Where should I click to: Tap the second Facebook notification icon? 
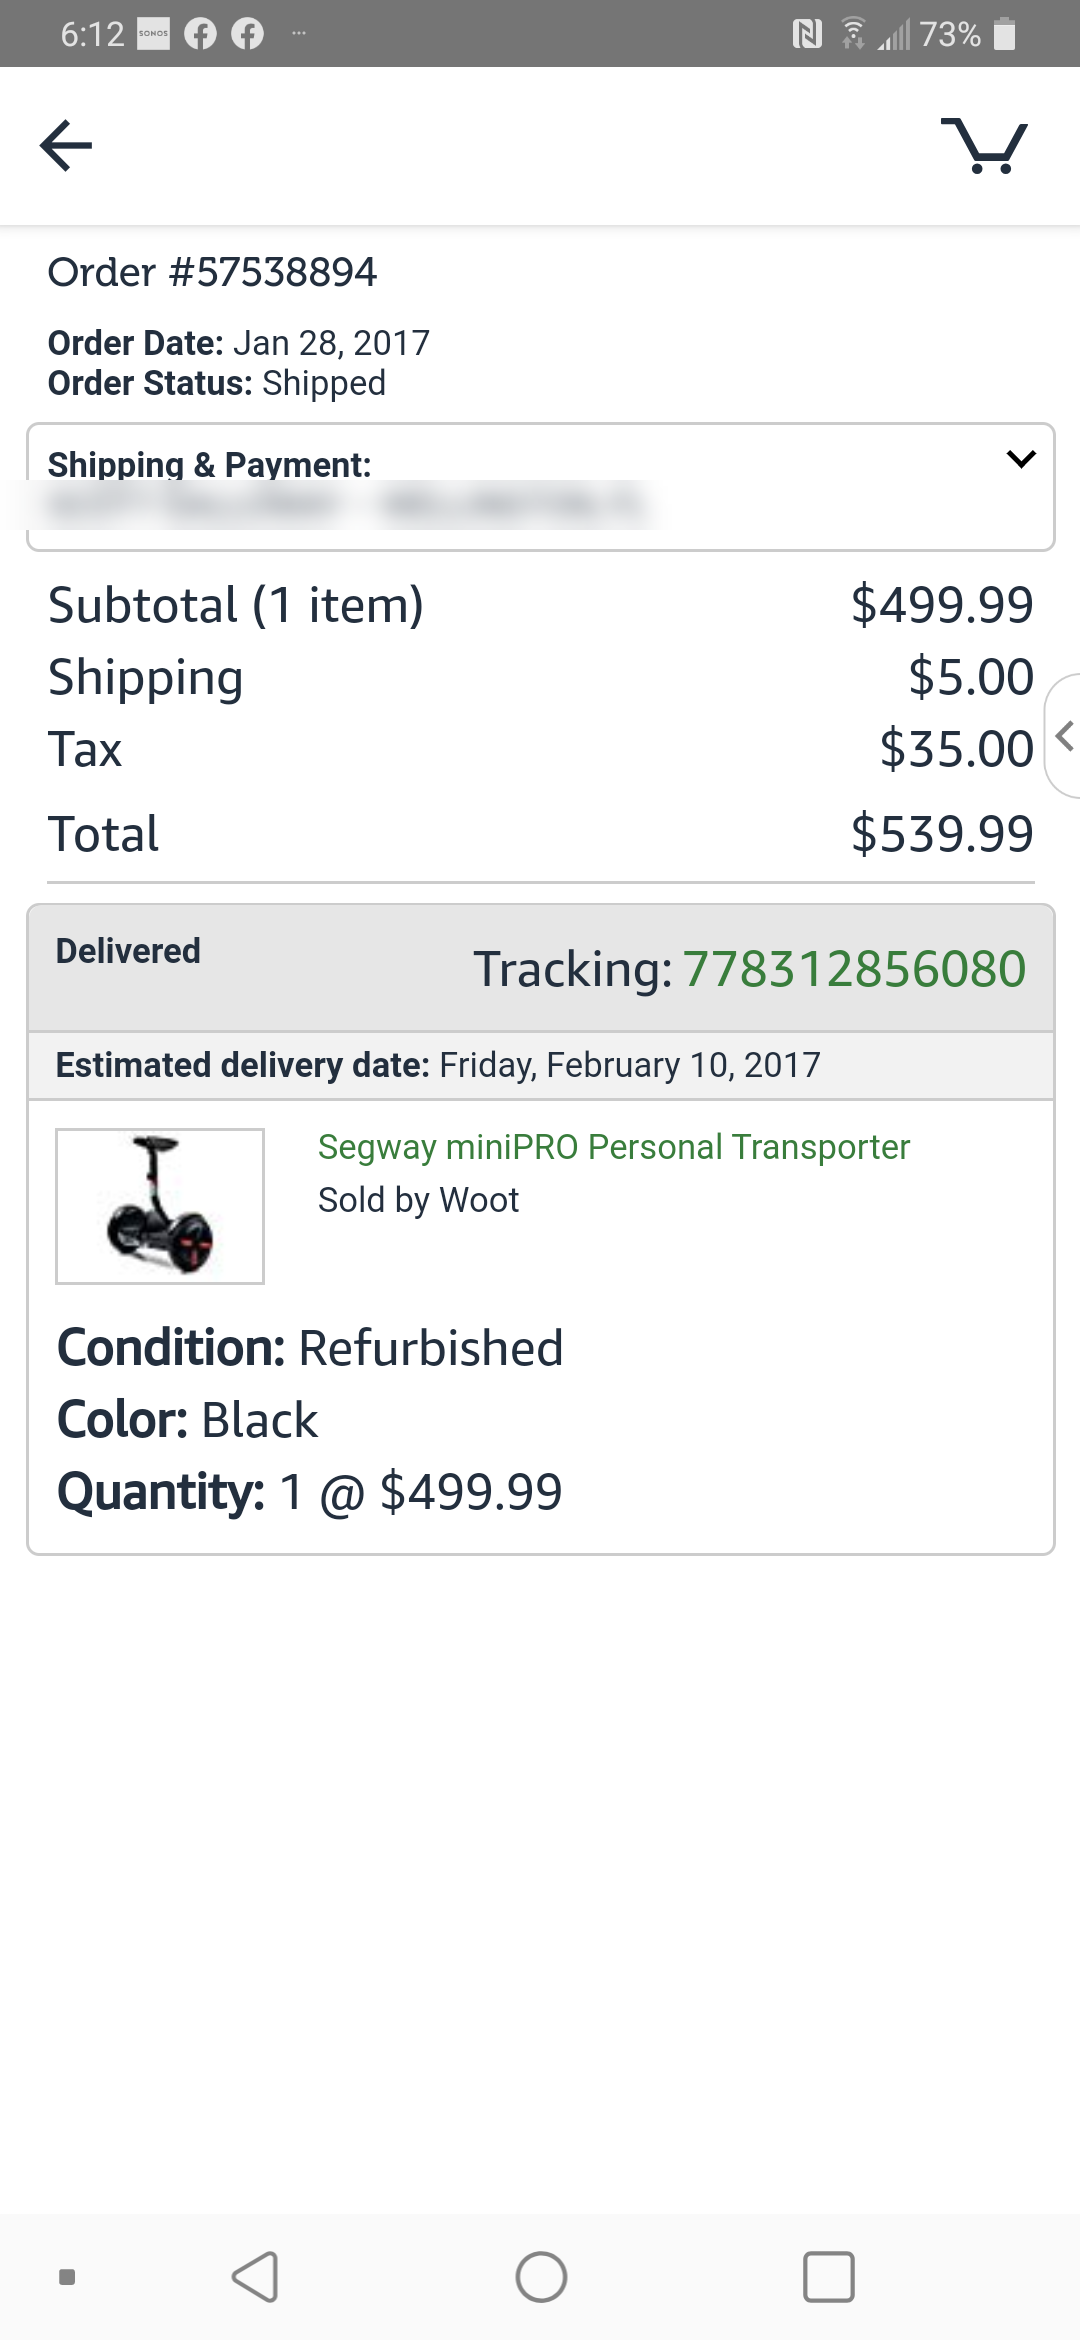tap(247, 34)
